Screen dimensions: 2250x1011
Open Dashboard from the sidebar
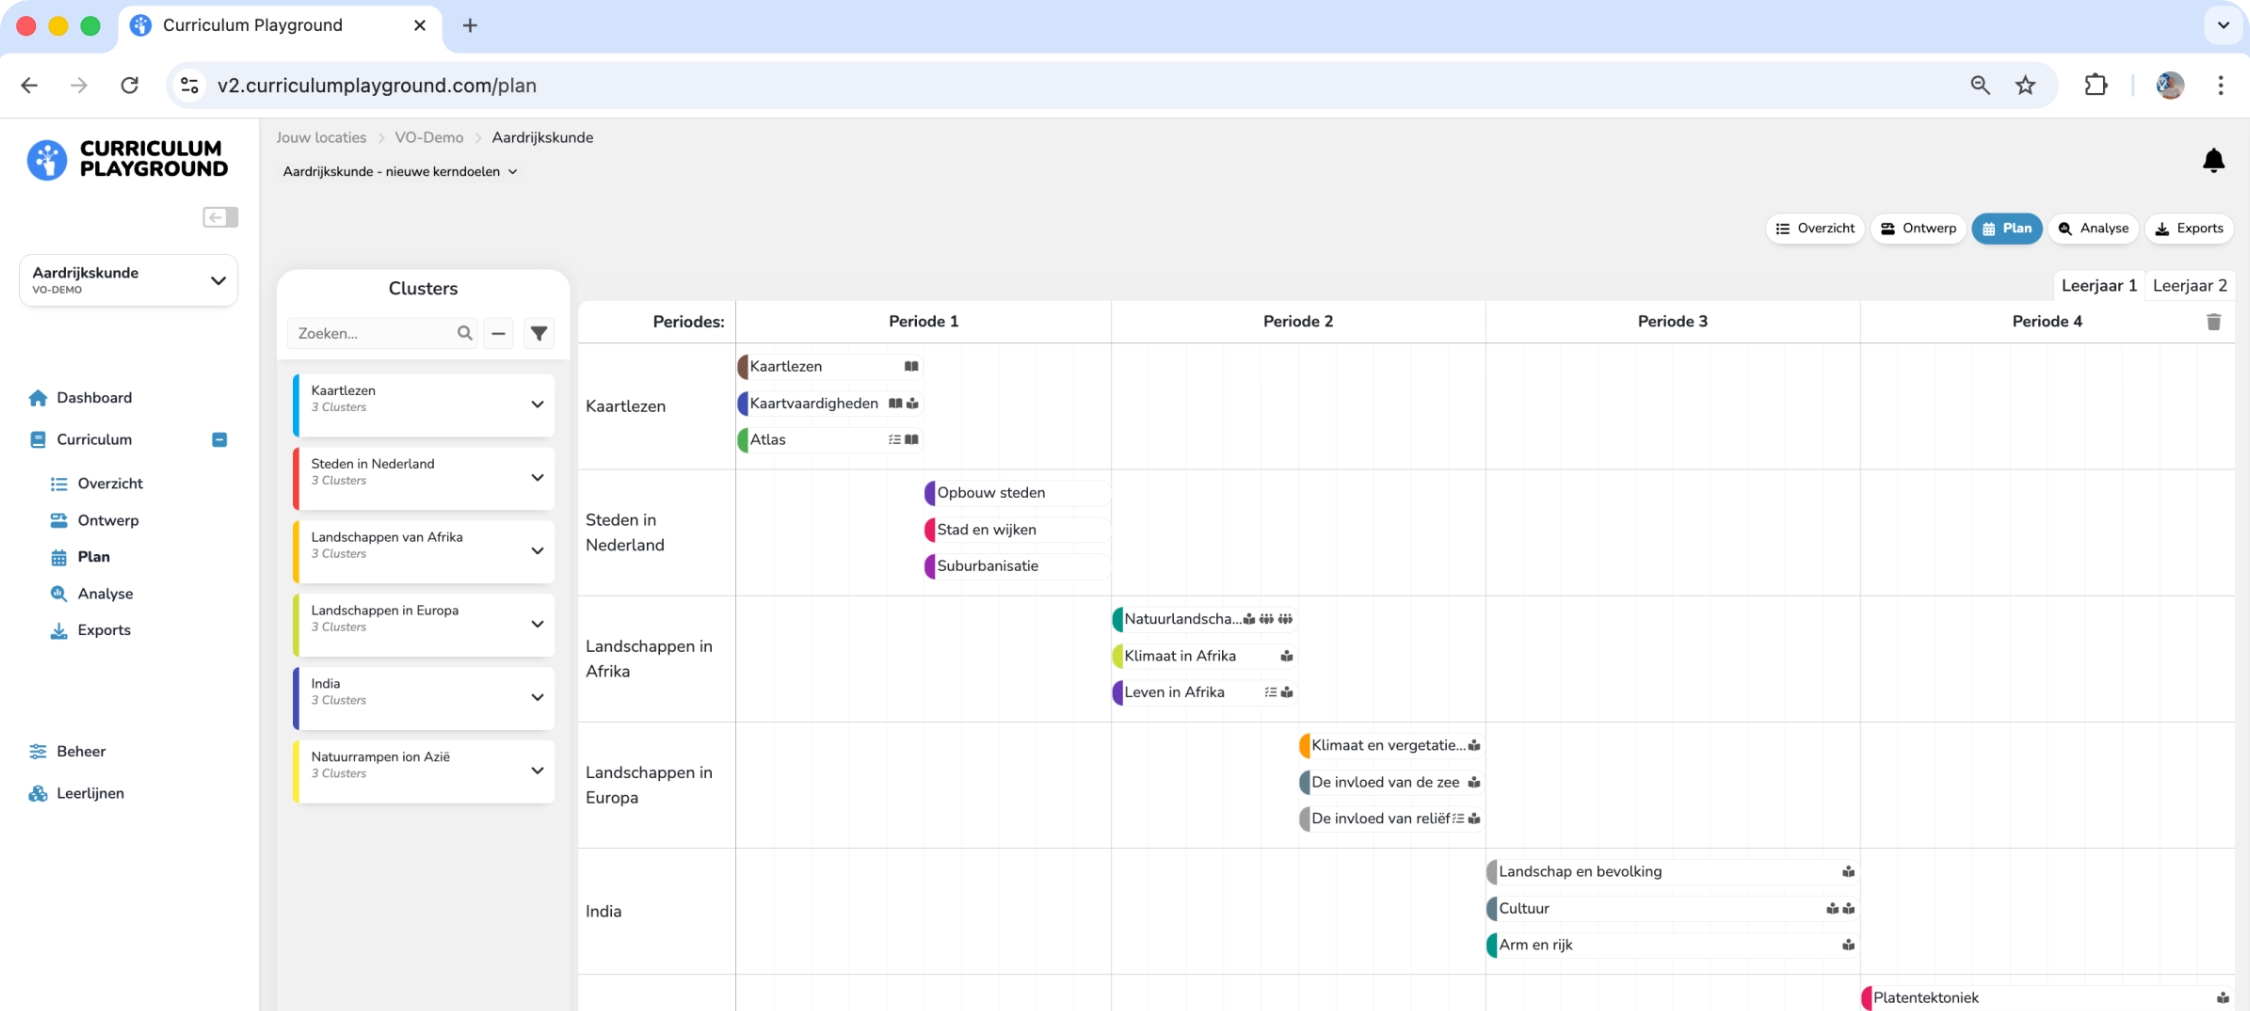pos(93,397)
